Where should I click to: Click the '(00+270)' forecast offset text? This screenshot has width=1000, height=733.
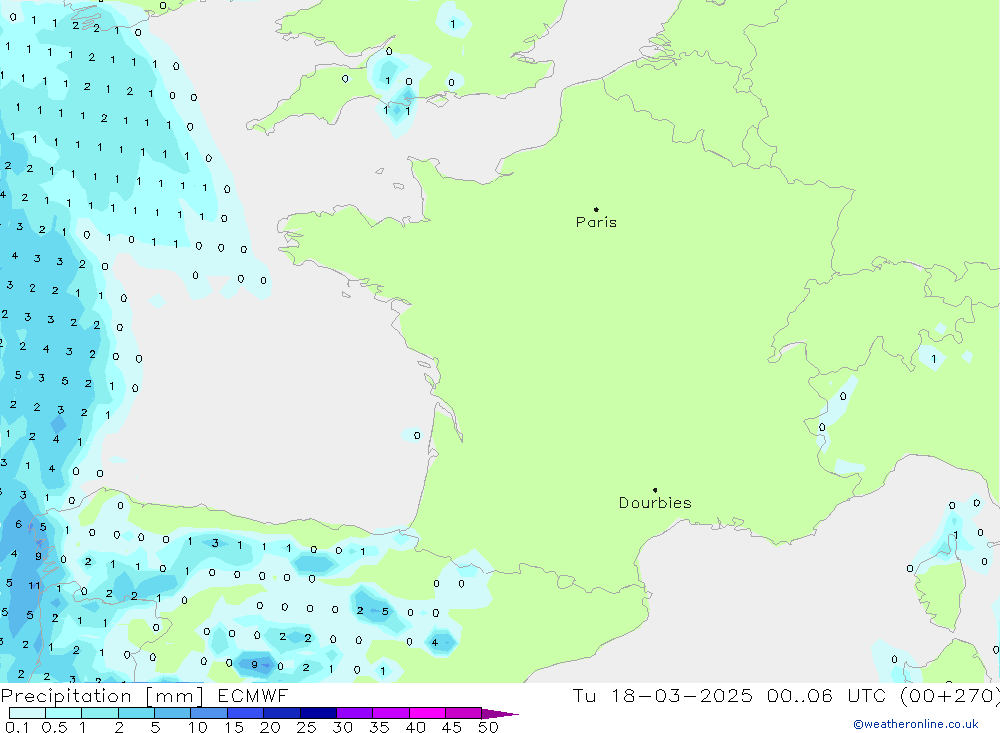[950, 695]
